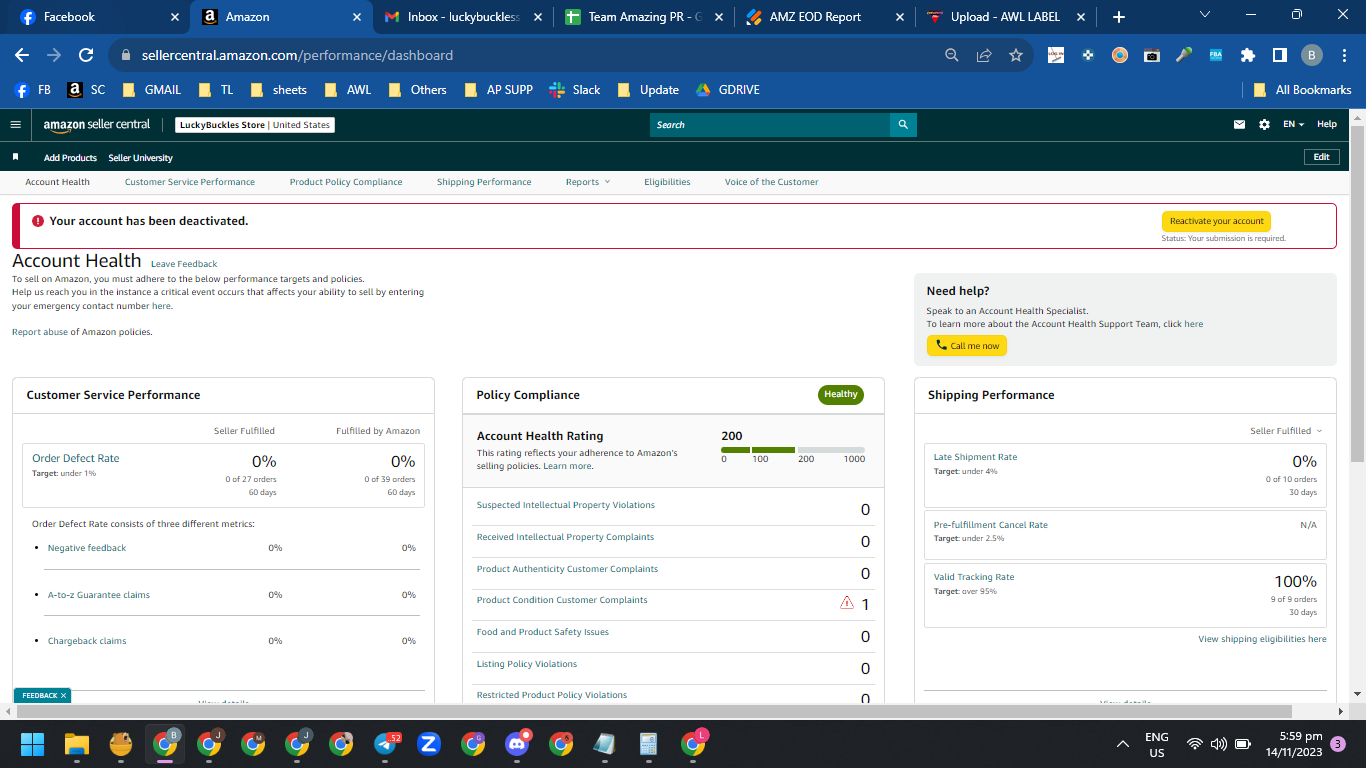Expand the Reports dropdown menu
Screen dimensions: 1366x768
tap(587, 182)
